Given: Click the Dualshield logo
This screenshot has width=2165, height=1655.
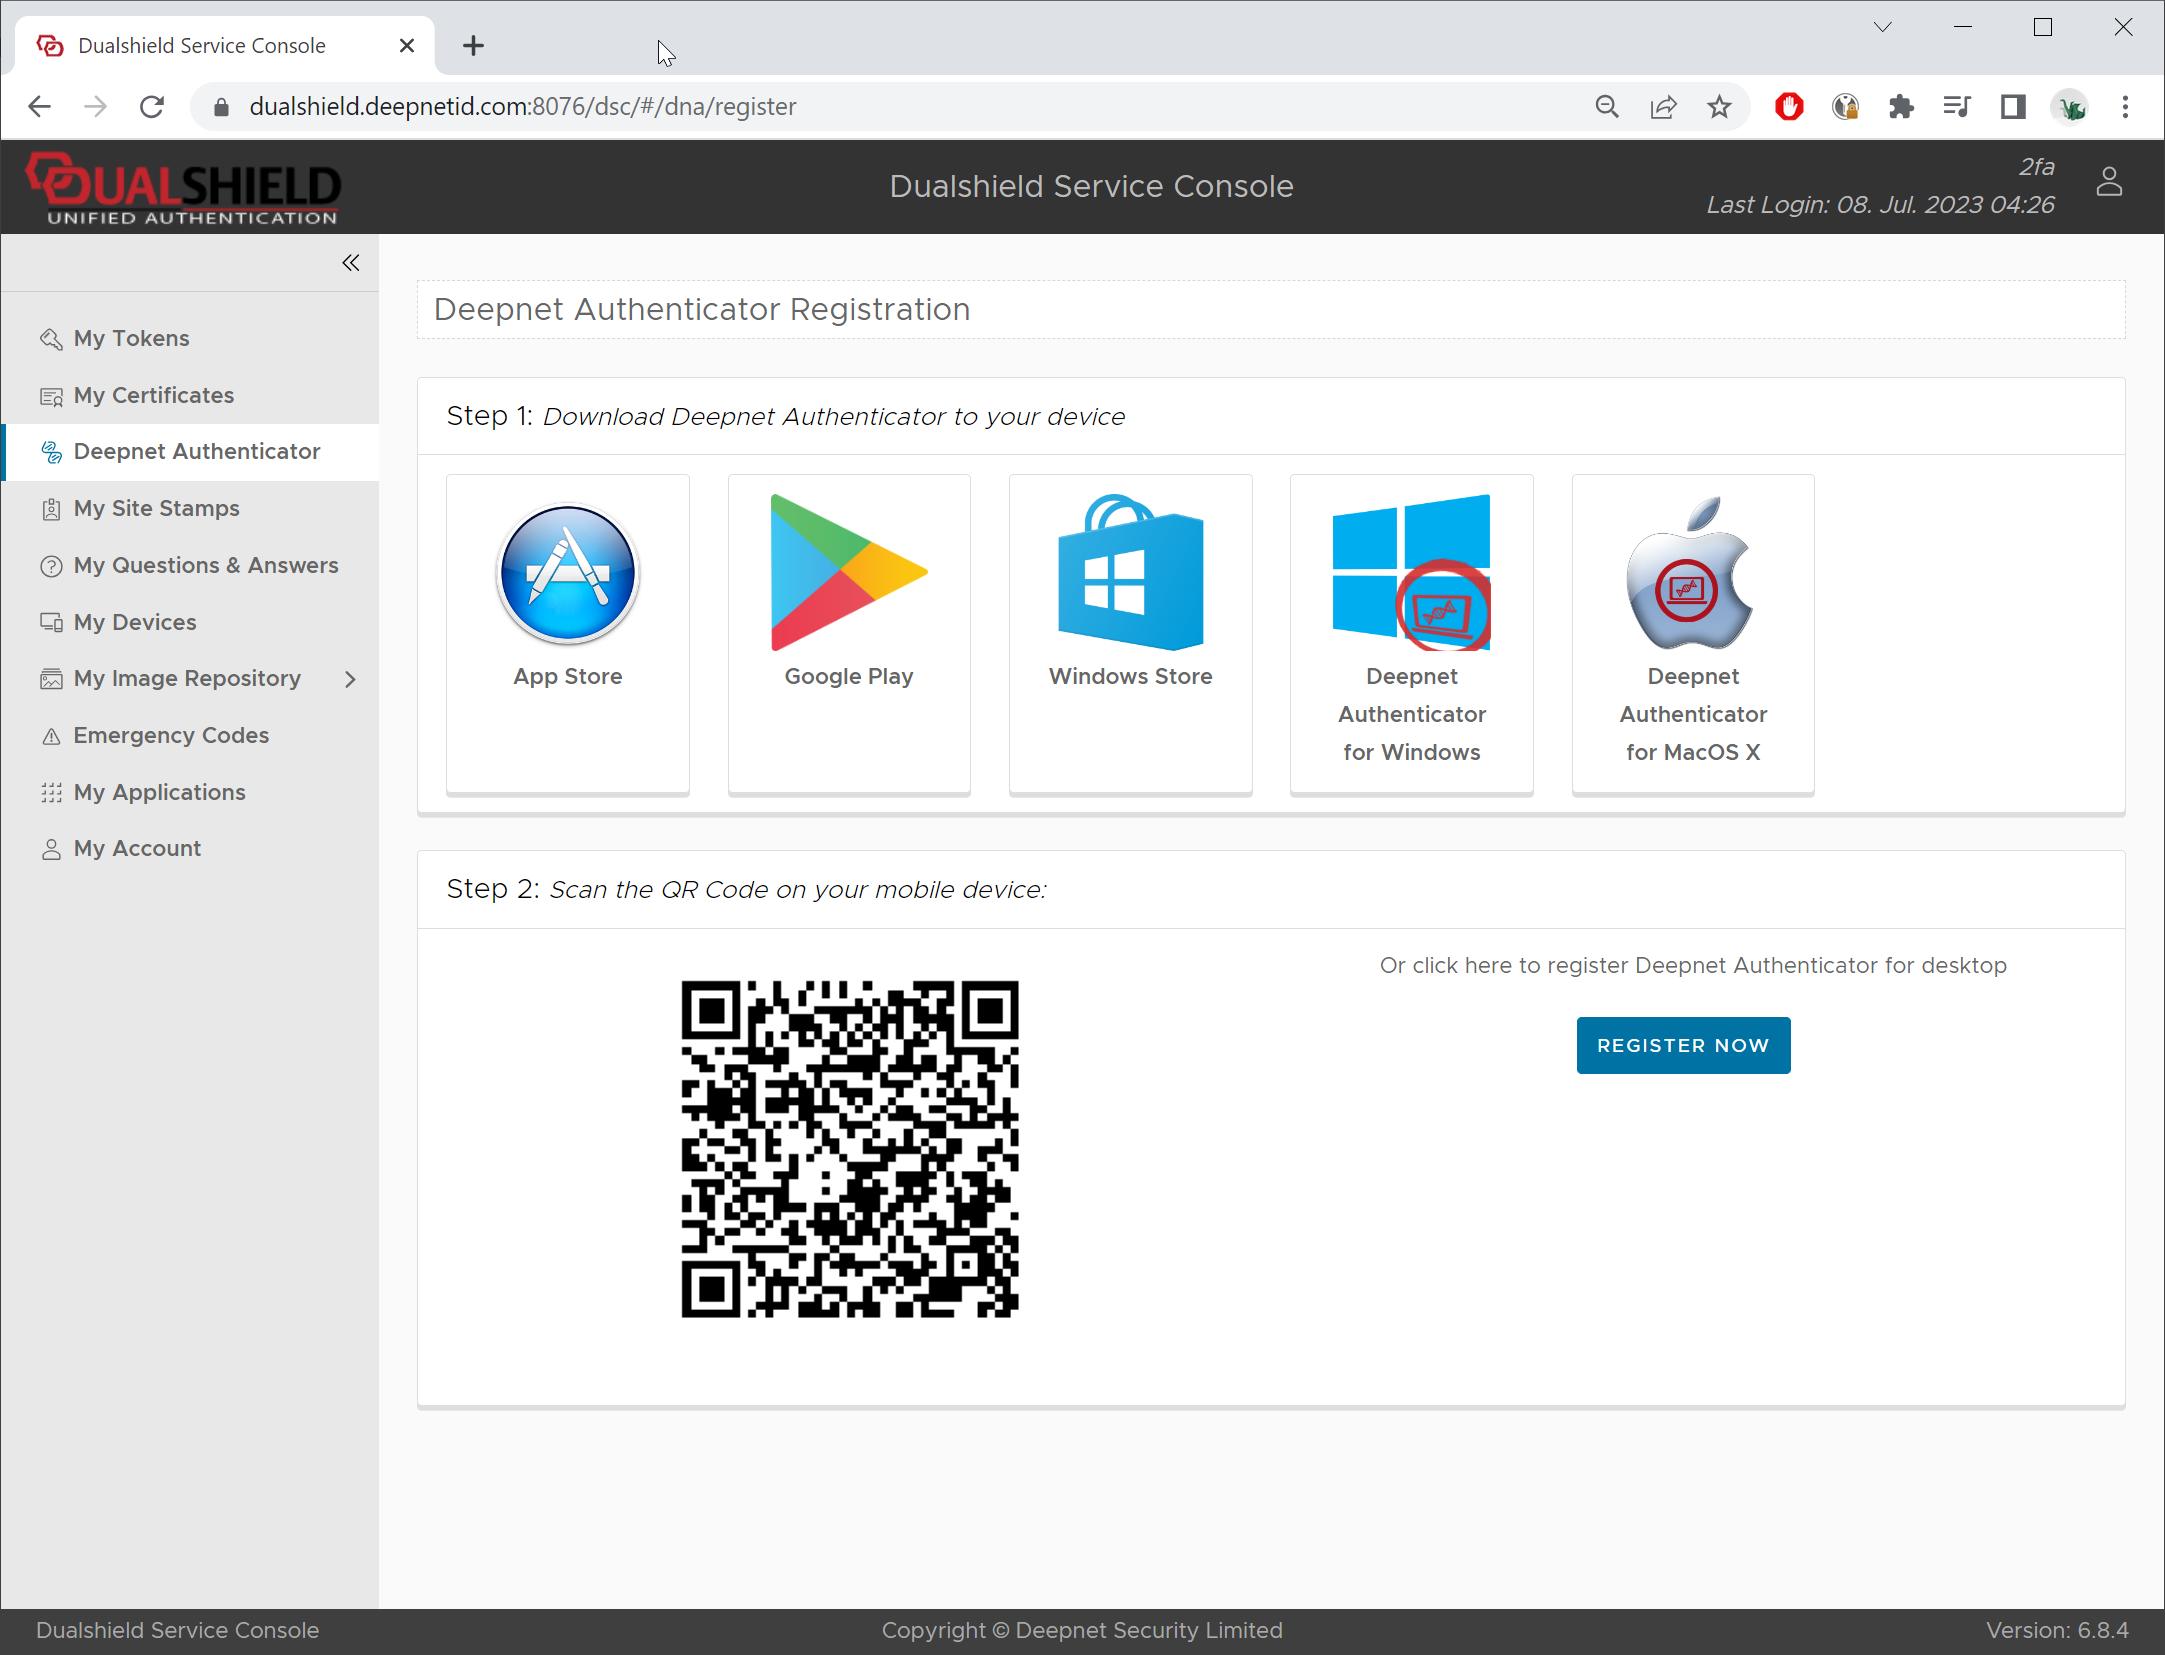Looking at the screenshot, I should pyautogui.click(x=184, y=187).
